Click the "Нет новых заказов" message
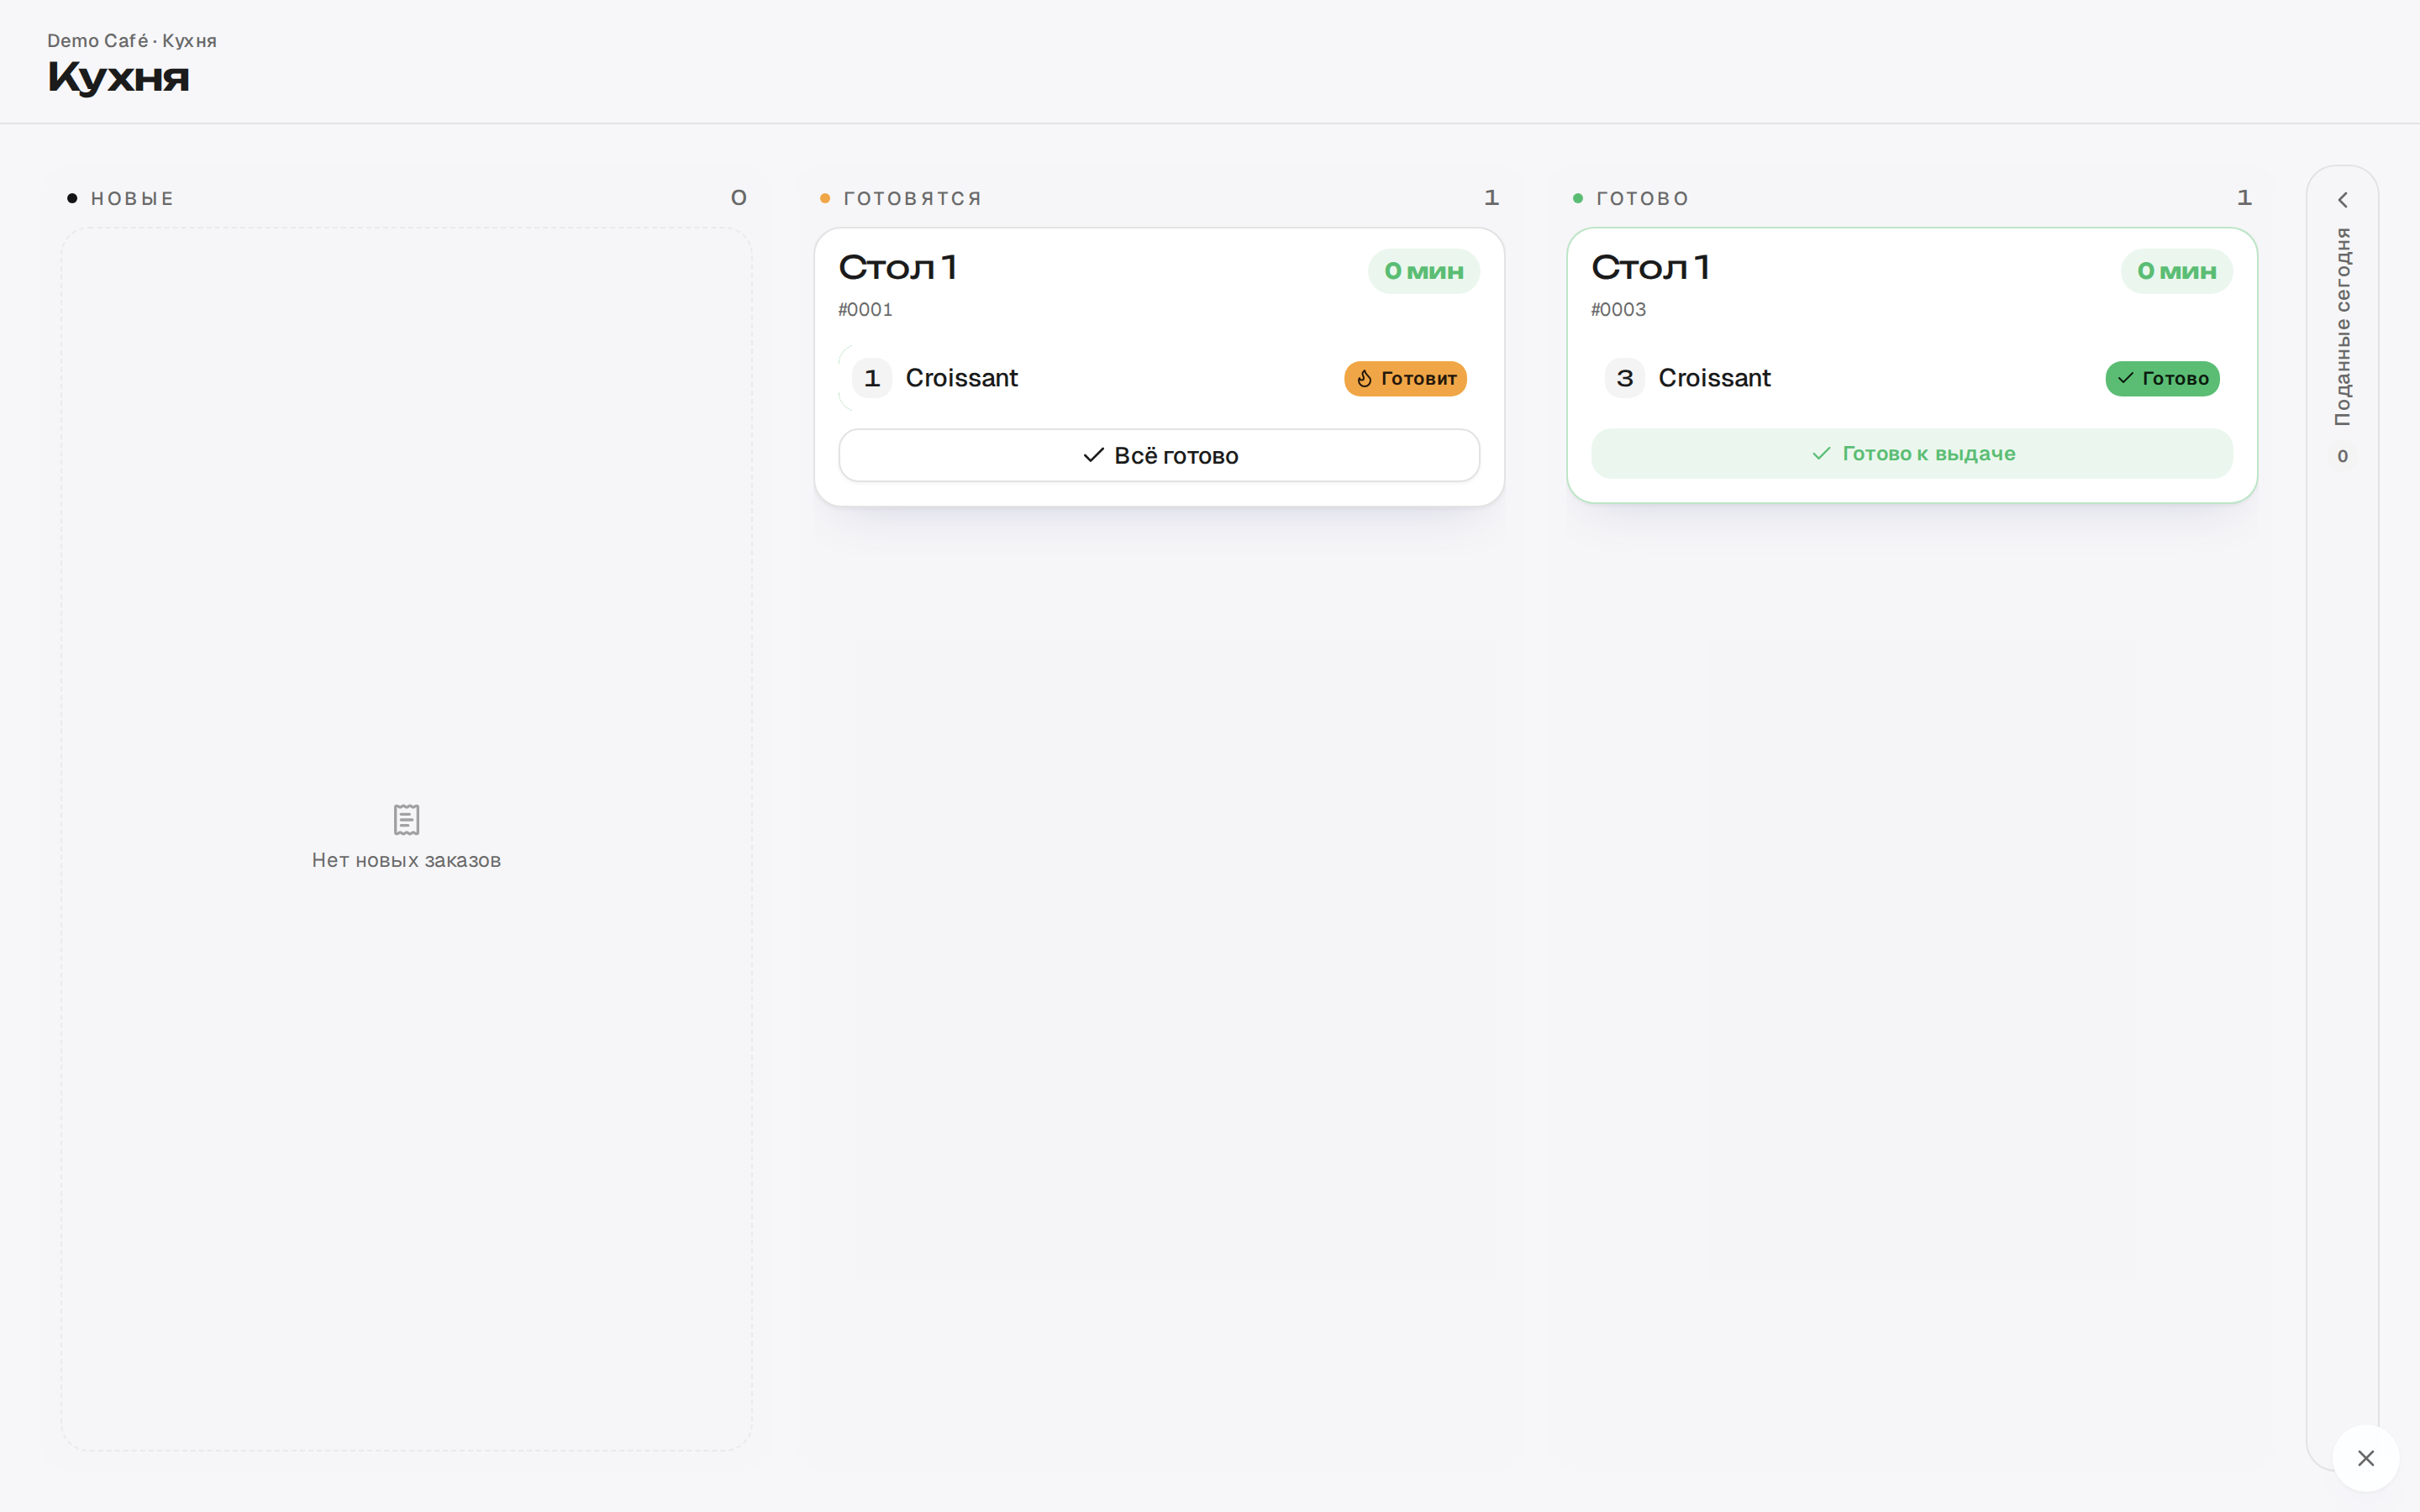This screenshot has height=1512, width=2420. coord(406,860)
